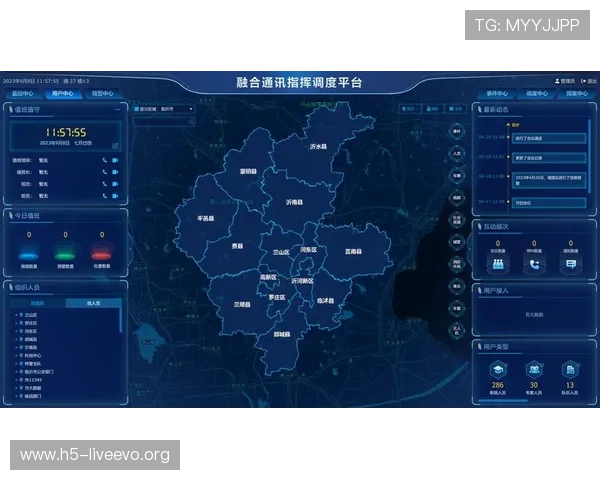This screenshot has height=480, width=600.
Task: Open the 事件中心 tab
Action: (496, 93)
